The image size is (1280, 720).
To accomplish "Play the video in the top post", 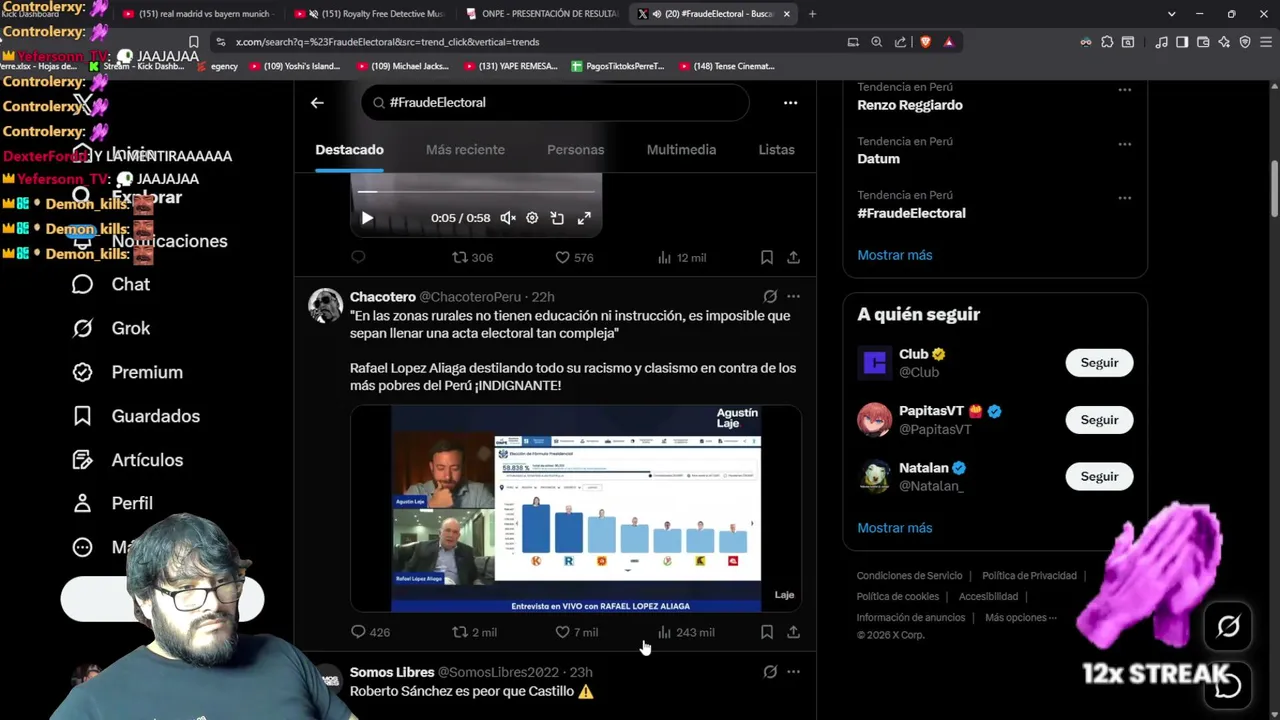I will pos(367,218).
